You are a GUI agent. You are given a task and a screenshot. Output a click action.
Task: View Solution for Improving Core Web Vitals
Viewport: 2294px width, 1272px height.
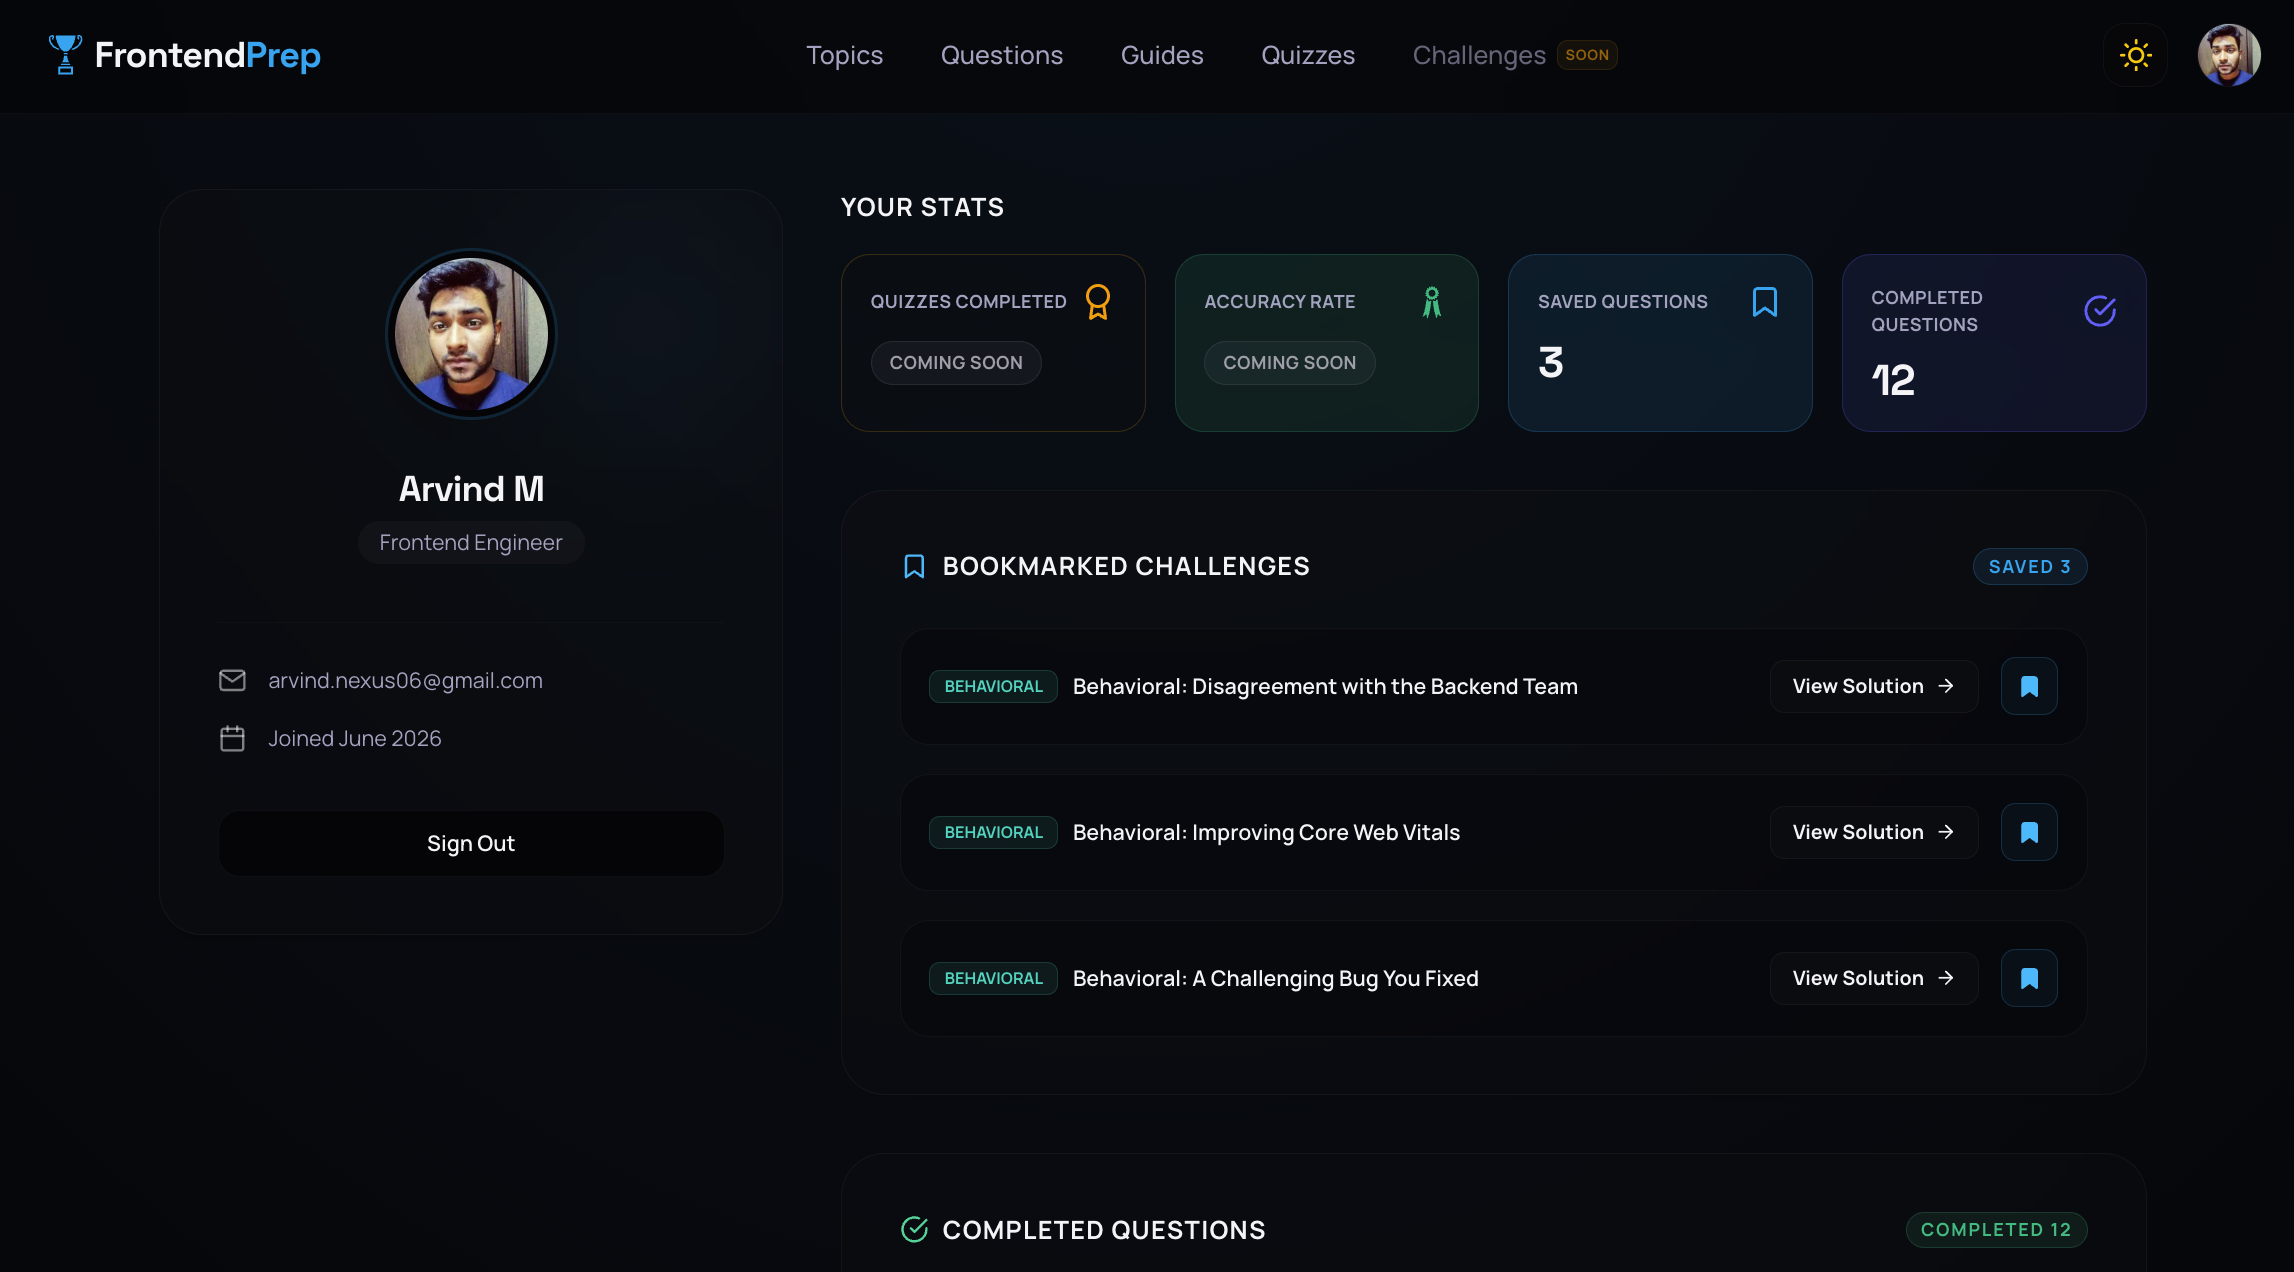pyautogui.click(x=1873, y=832)
